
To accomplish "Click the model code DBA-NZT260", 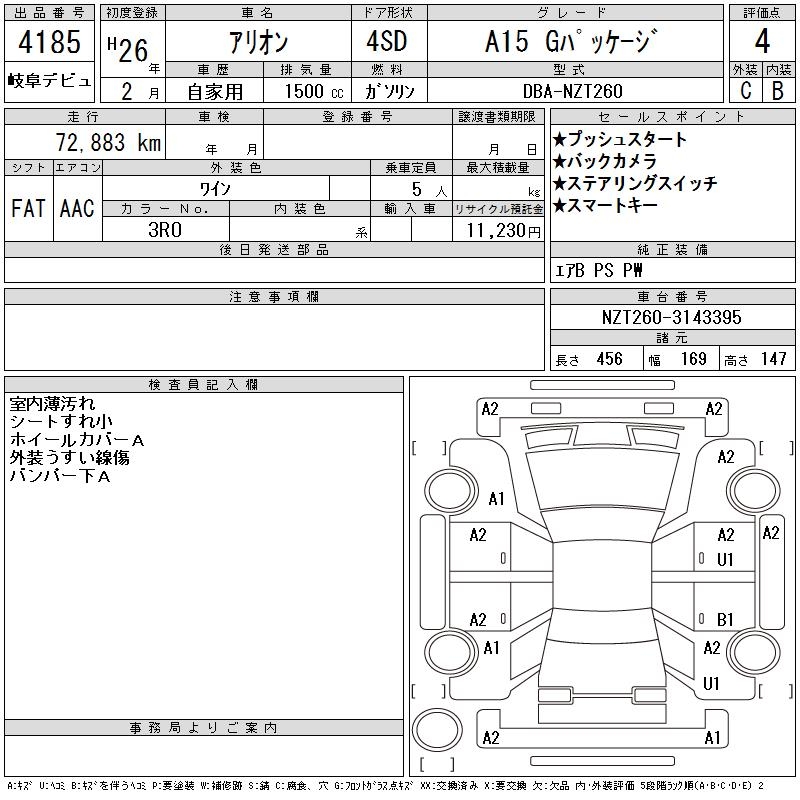I will coord(572,91).
